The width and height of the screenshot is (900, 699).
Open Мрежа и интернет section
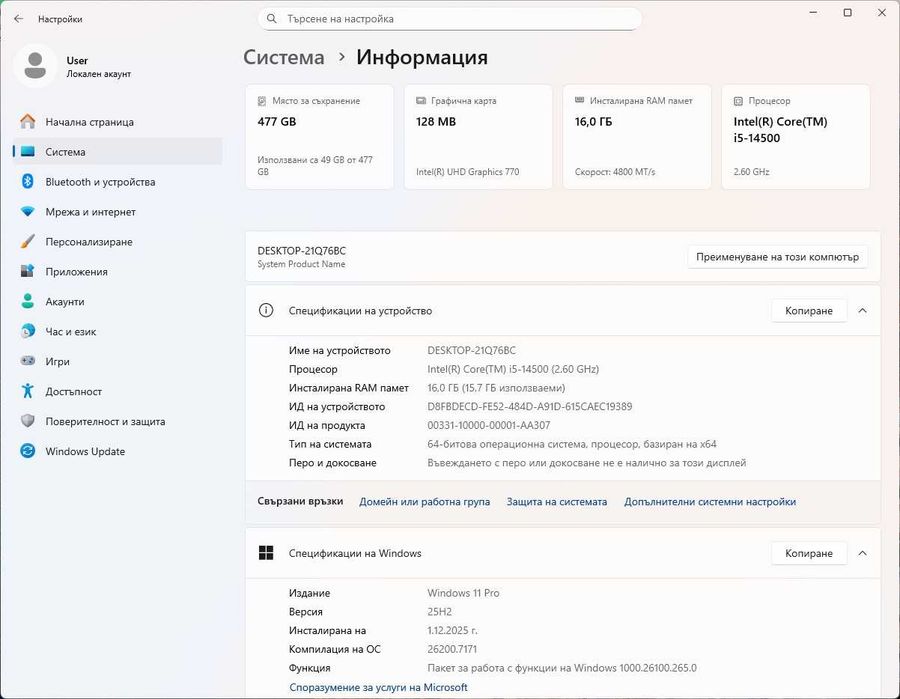coord(90,212)
